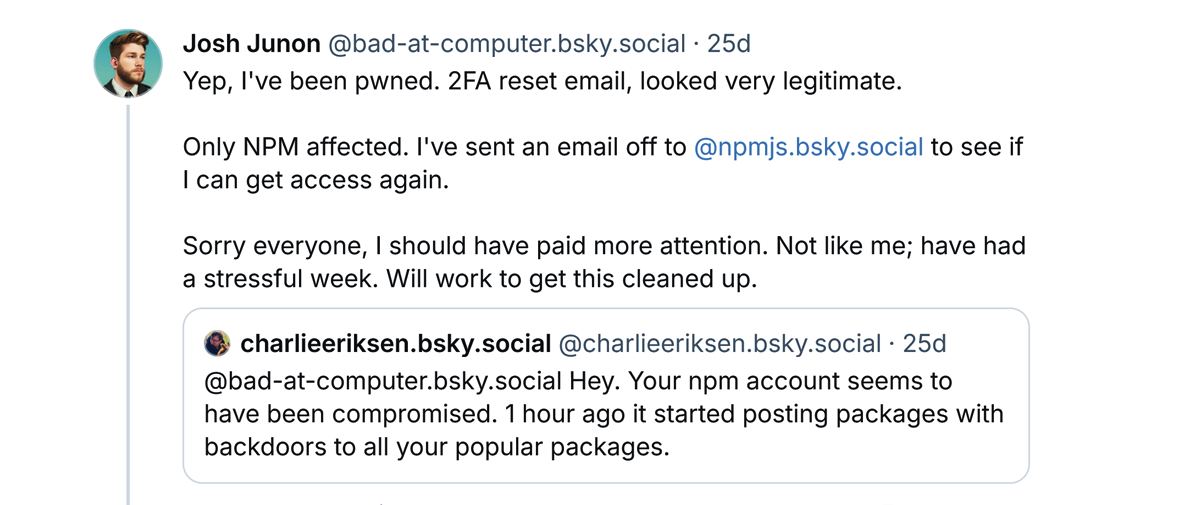Click the "have been compromised. 1 hour ago" line in quote
1200x505 pixels.
pos(395,414)
